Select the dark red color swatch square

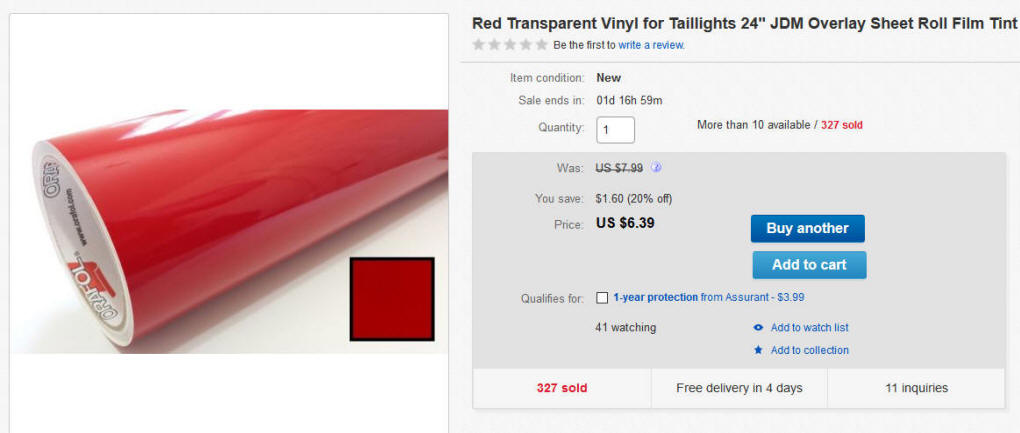[392, 299]
